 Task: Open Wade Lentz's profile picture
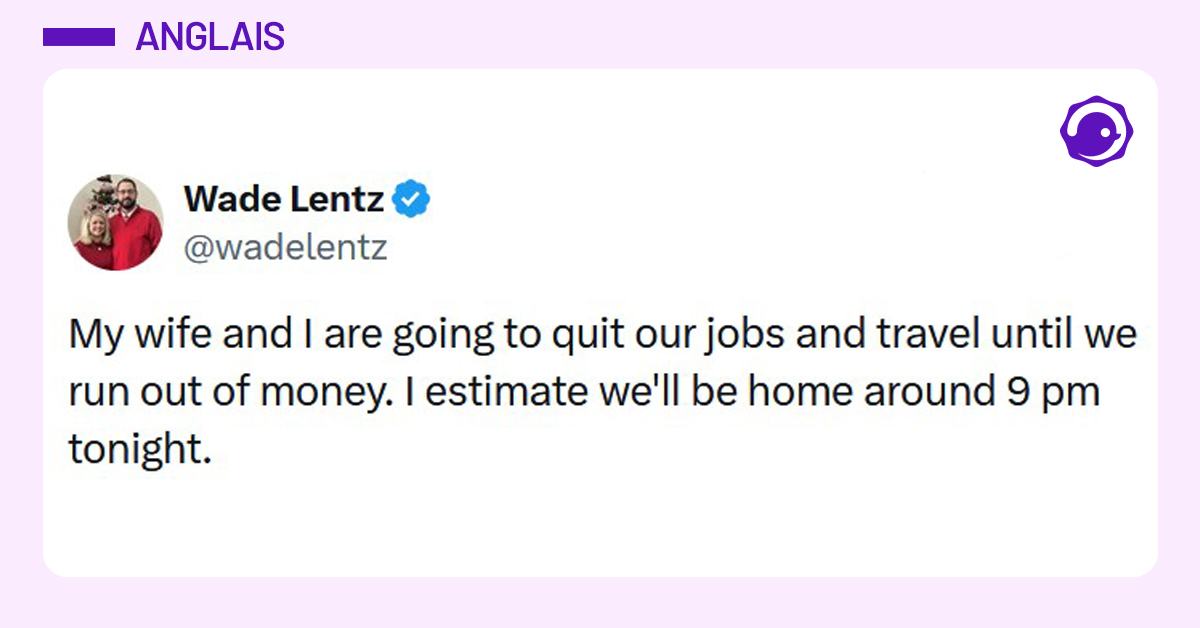115,222
